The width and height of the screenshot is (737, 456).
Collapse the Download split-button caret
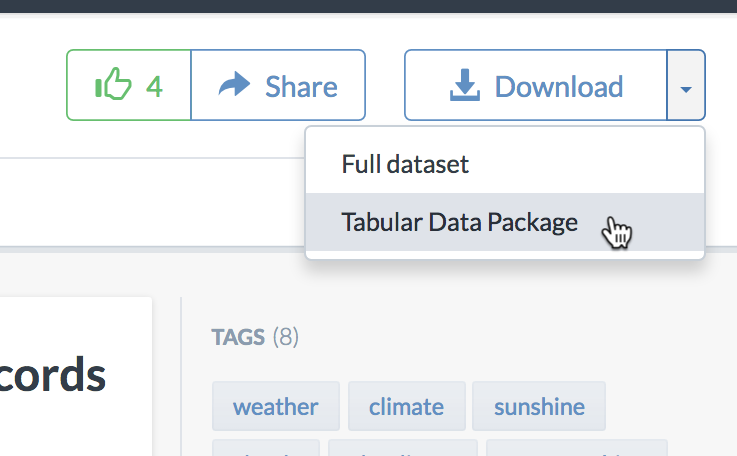[x=686, y=85]
